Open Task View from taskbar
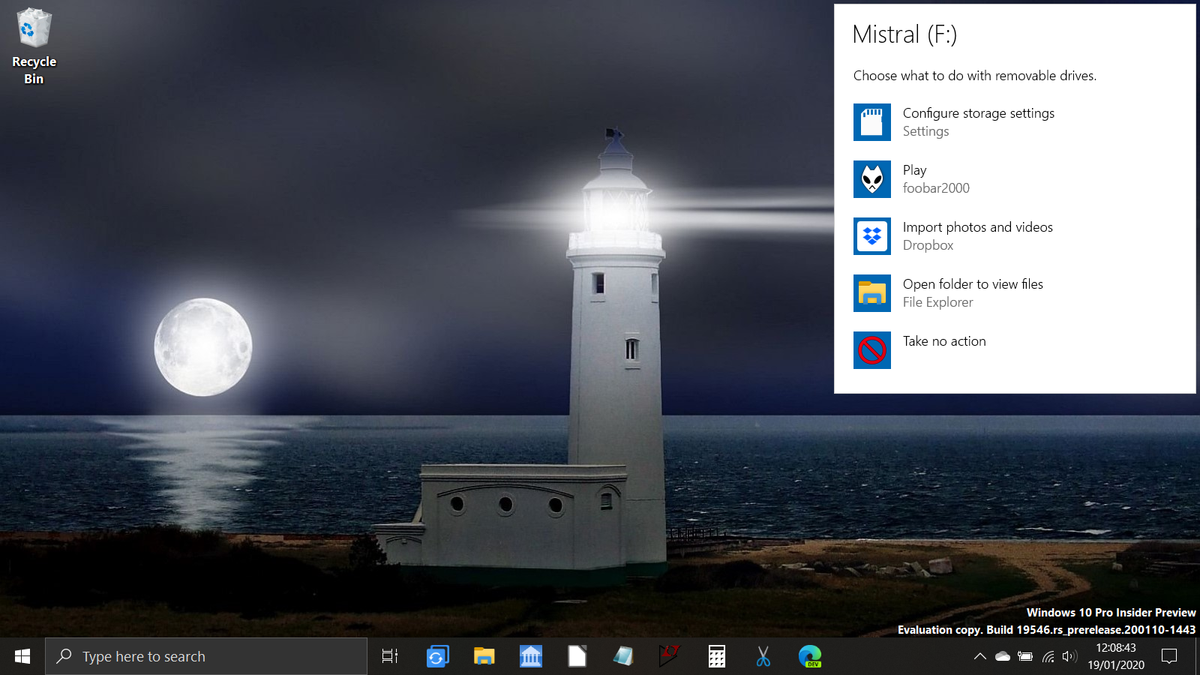1200x675 pixels. (x=390, y=656)
